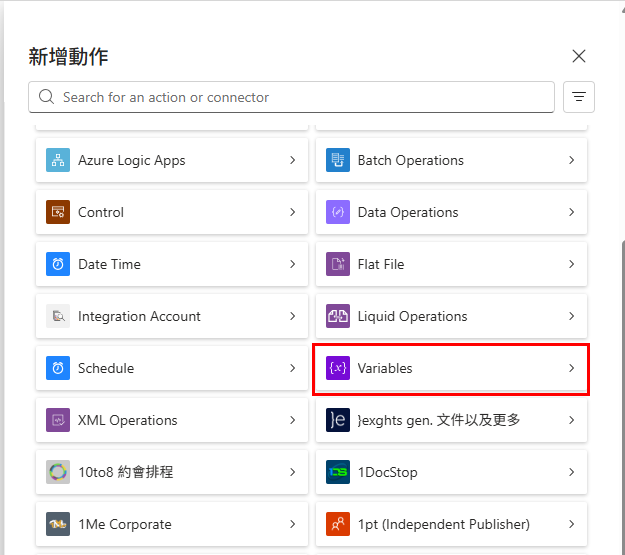Click the vertical scrollbar thumb
This screenshot has height=555, width=625.
(x=623, y=397)
